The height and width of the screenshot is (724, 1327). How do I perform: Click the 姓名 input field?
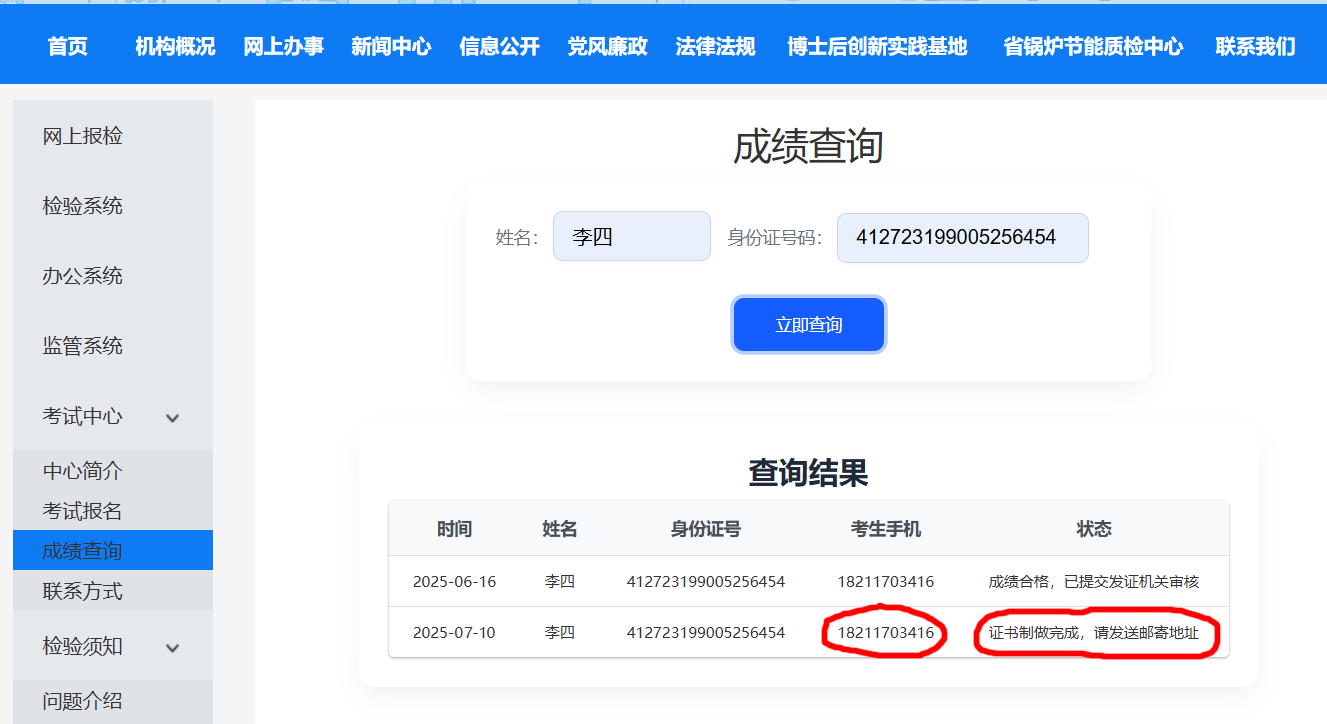[631, 237]
